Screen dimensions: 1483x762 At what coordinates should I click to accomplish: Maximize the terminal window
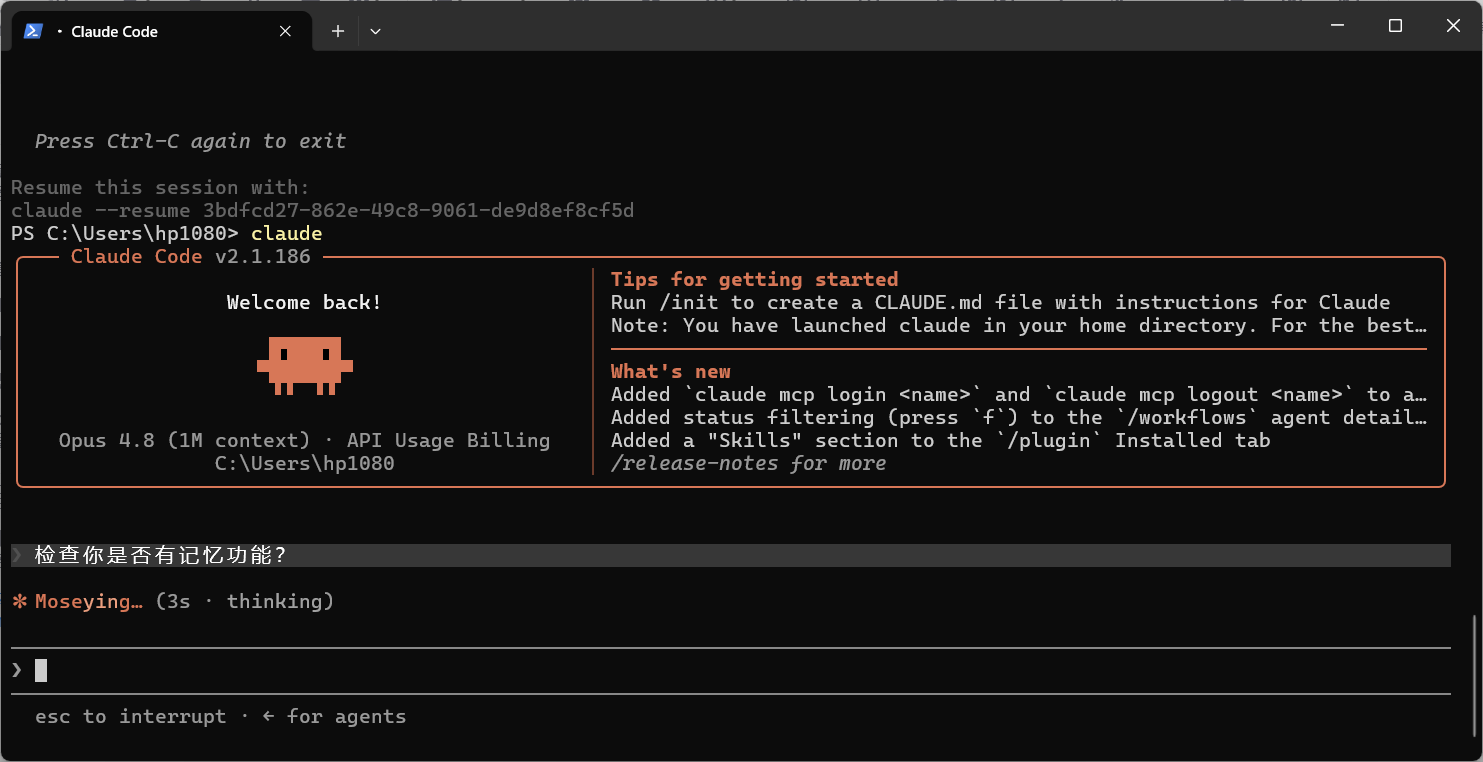pyautogui.click(x=1395, y=26)
